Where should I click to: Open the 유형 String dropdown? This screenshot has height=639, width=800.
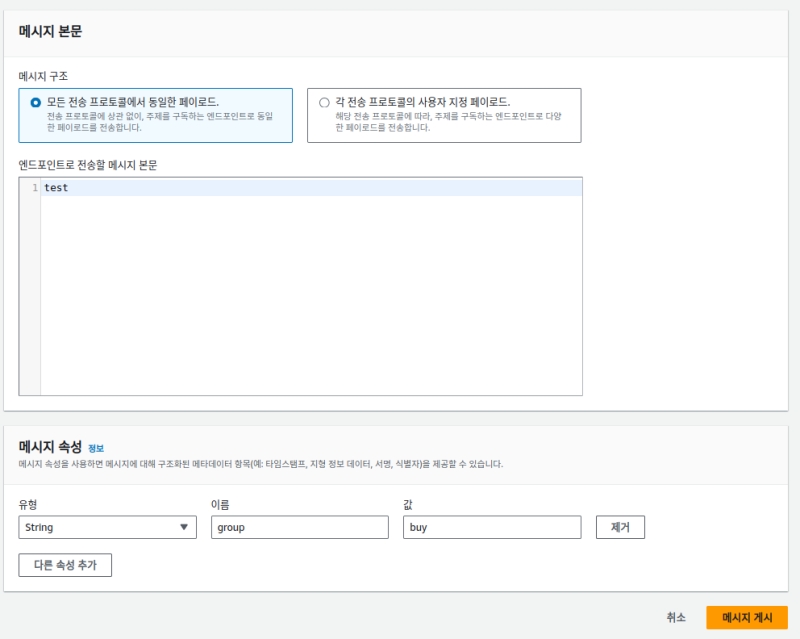[107, 527]
